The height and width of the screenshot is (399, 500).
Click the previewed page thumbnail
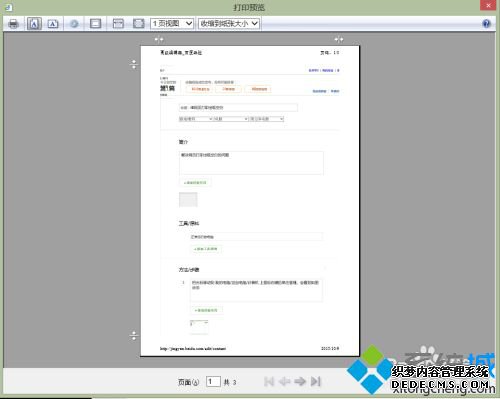click(250, 201)
